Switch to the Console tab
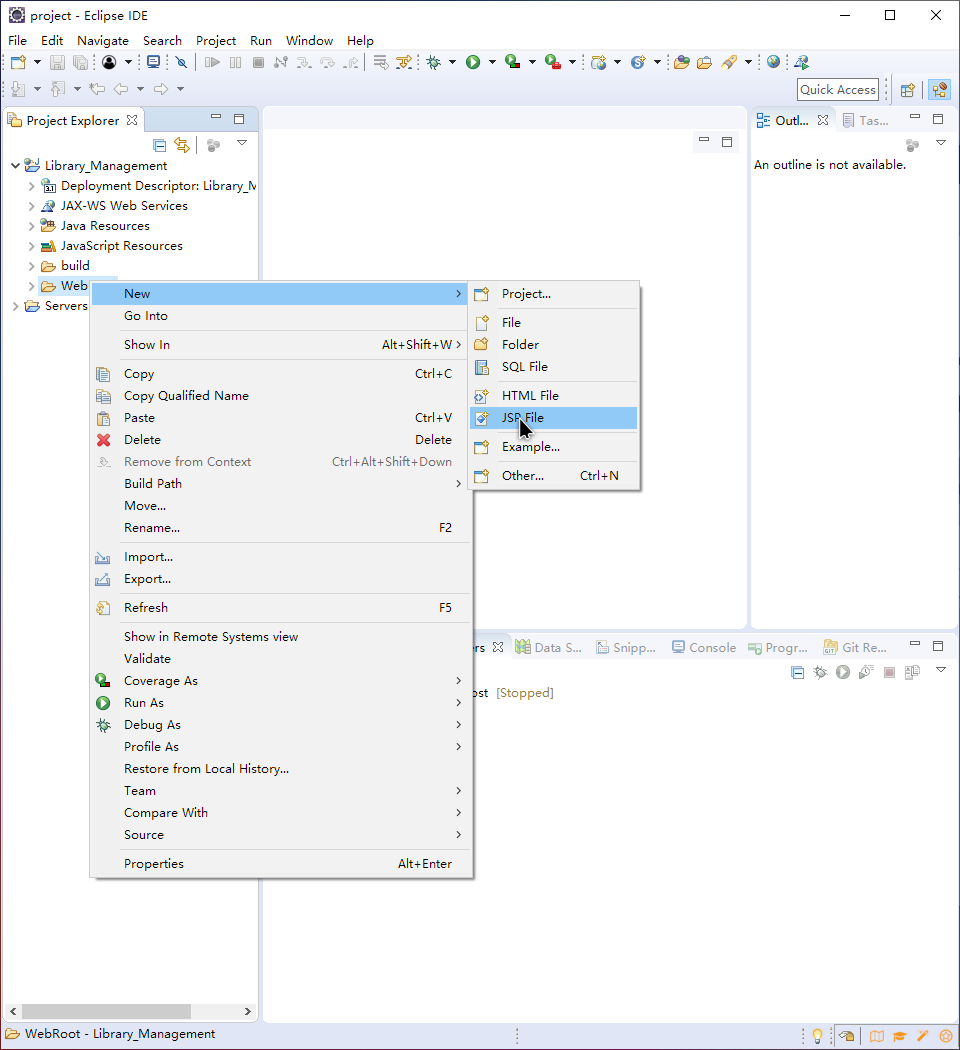960x1050 pixels. pos(704,648)
